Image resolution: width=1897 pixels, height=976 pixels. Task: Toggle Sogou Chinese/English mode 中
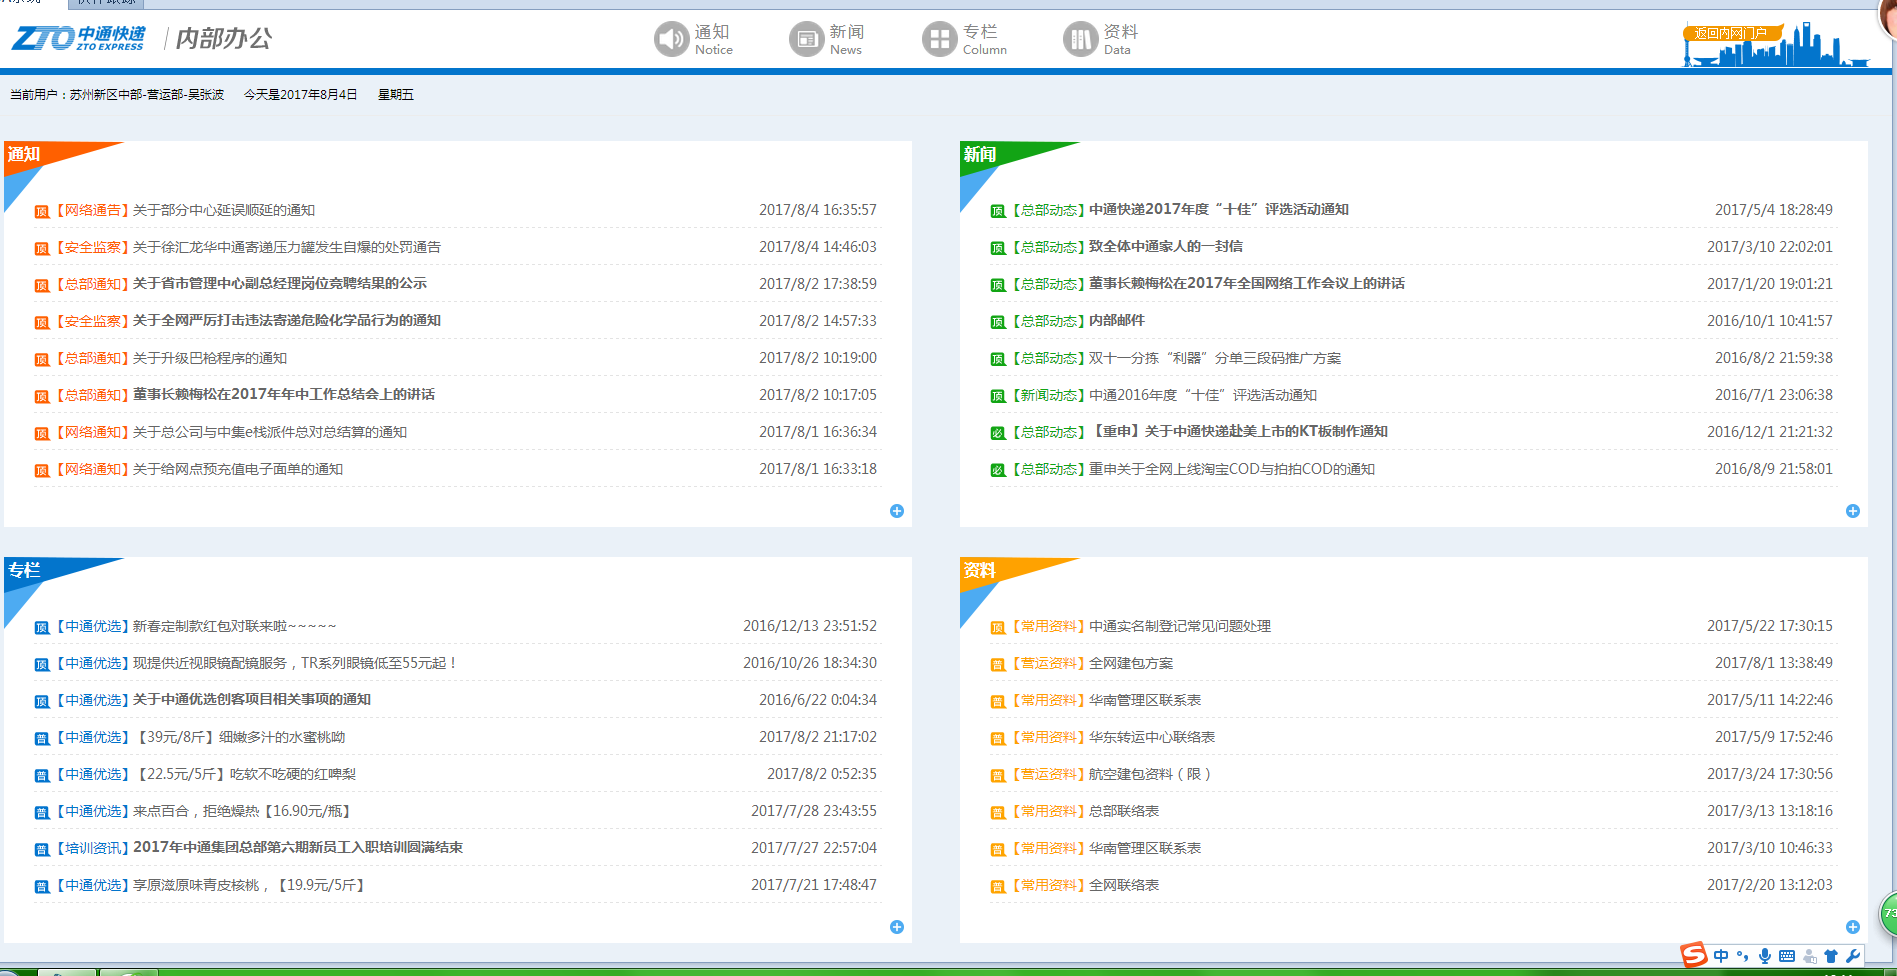[x=1721, y=956]
